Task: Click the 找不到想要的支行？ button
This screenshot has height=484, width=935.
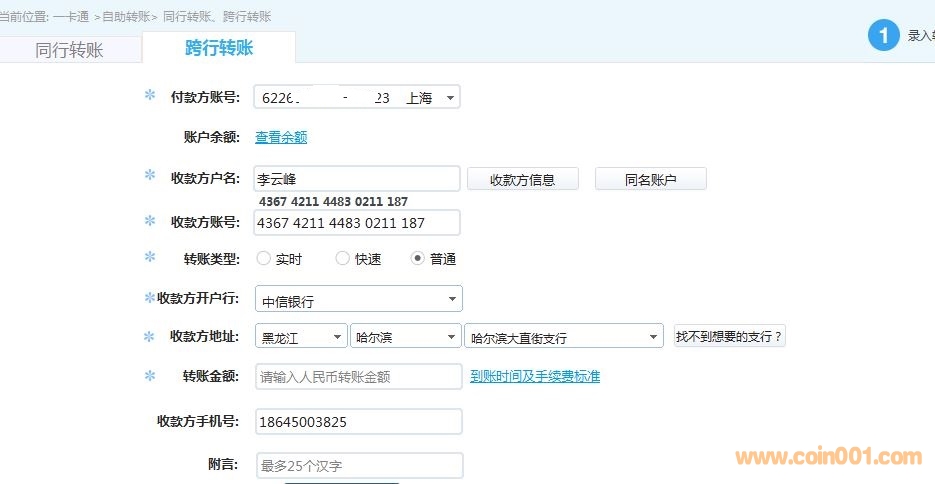Action: pos(730,336)
